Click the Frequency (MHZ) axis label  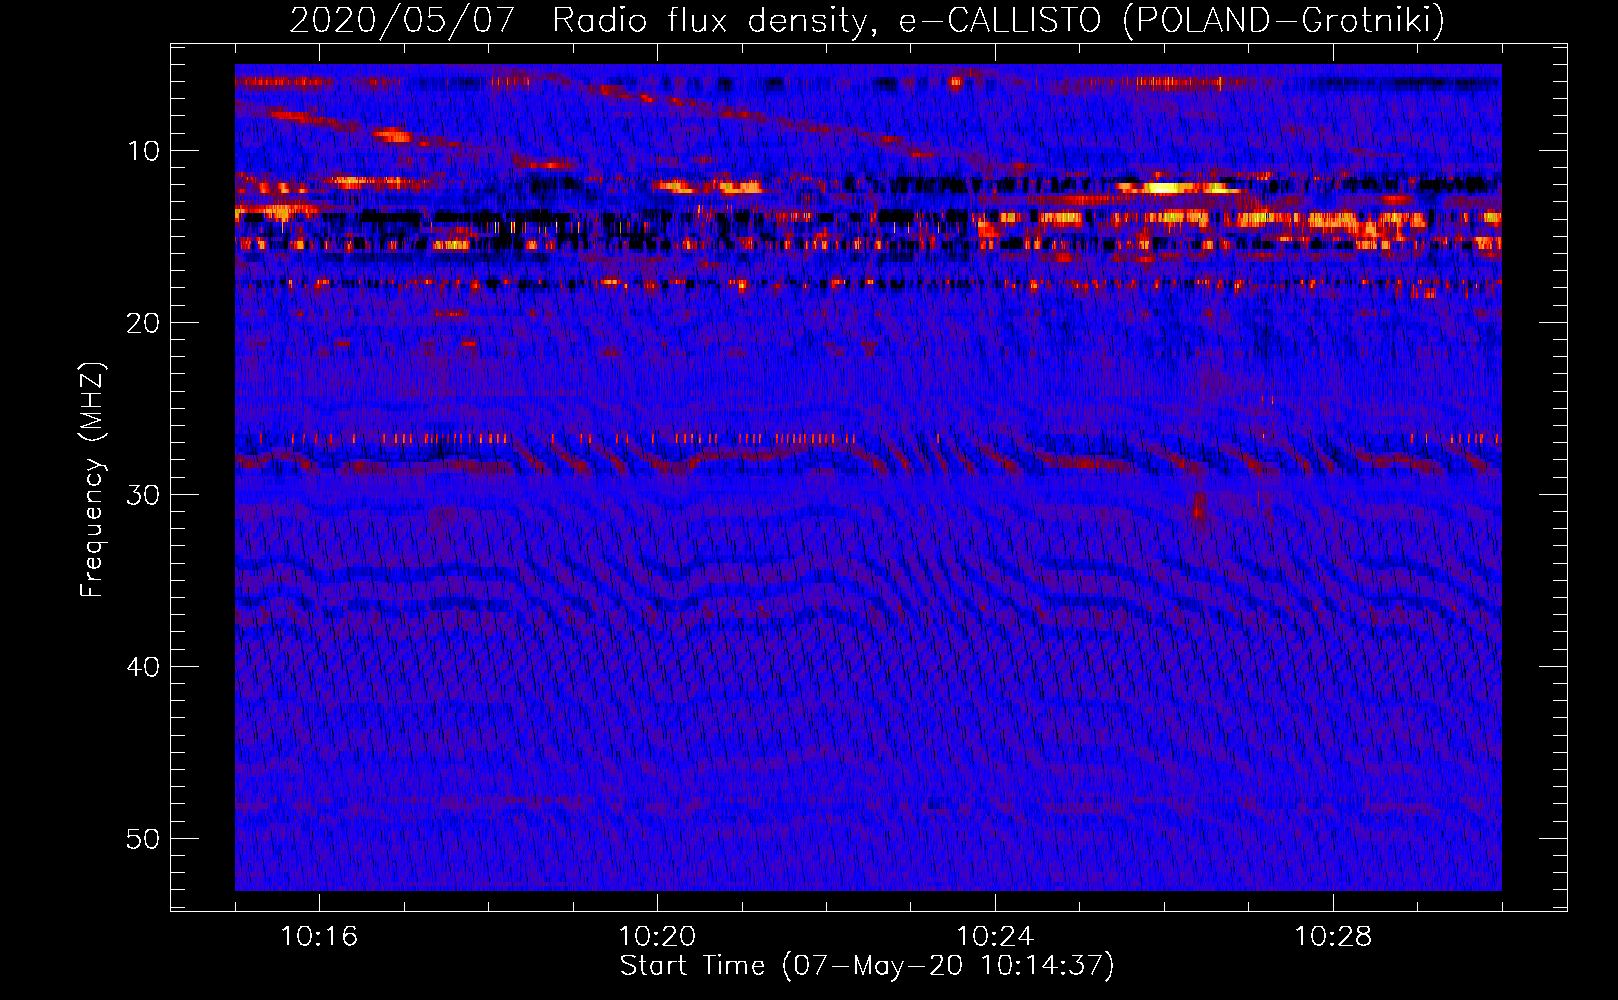92,480
